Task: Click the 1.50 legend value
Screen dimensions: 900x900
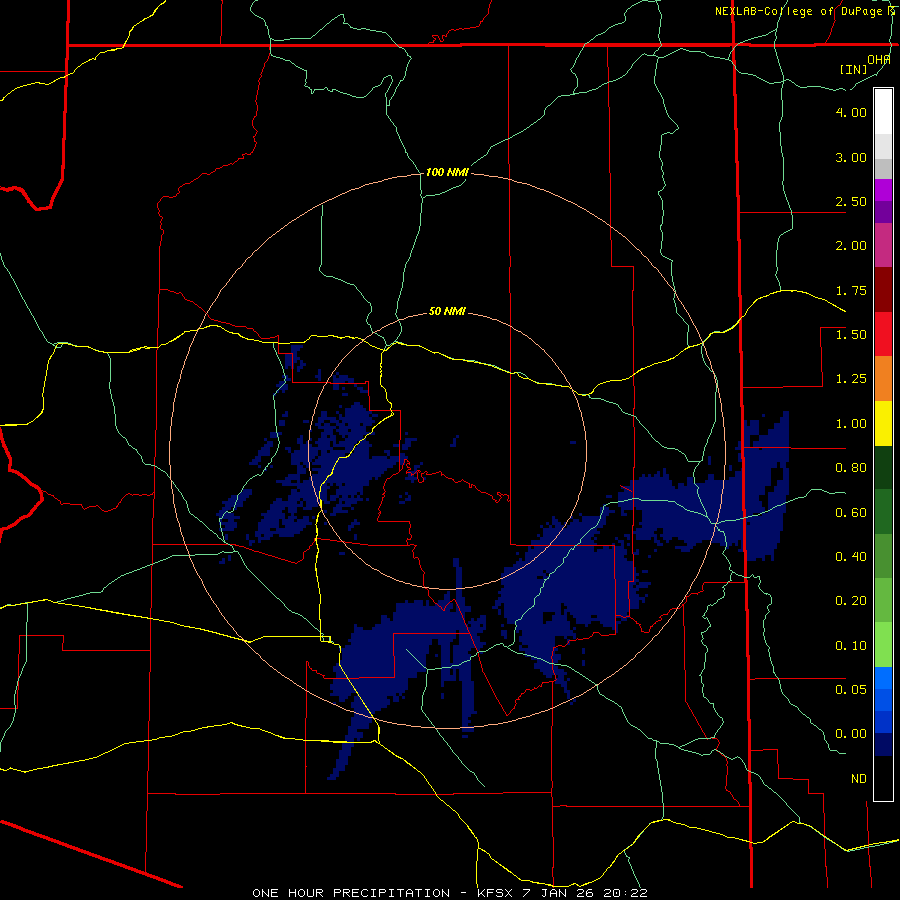Action: [851, 335]
